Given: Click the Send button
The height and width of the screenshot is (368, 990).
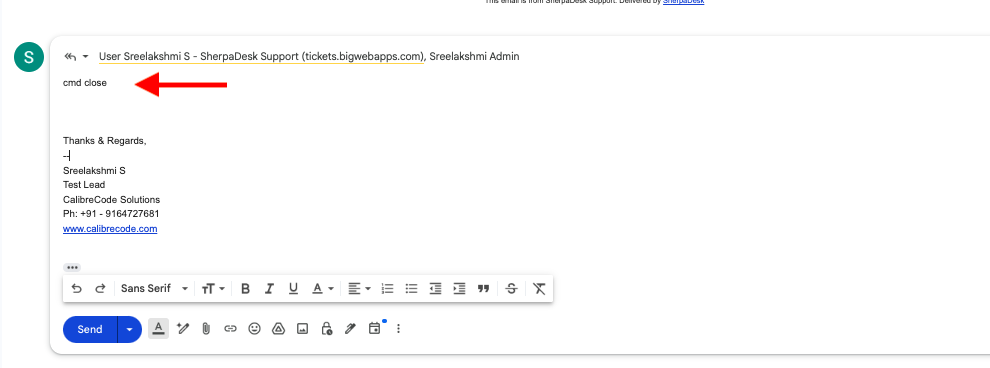Looking at the screenshot, I should click(90, 329).
